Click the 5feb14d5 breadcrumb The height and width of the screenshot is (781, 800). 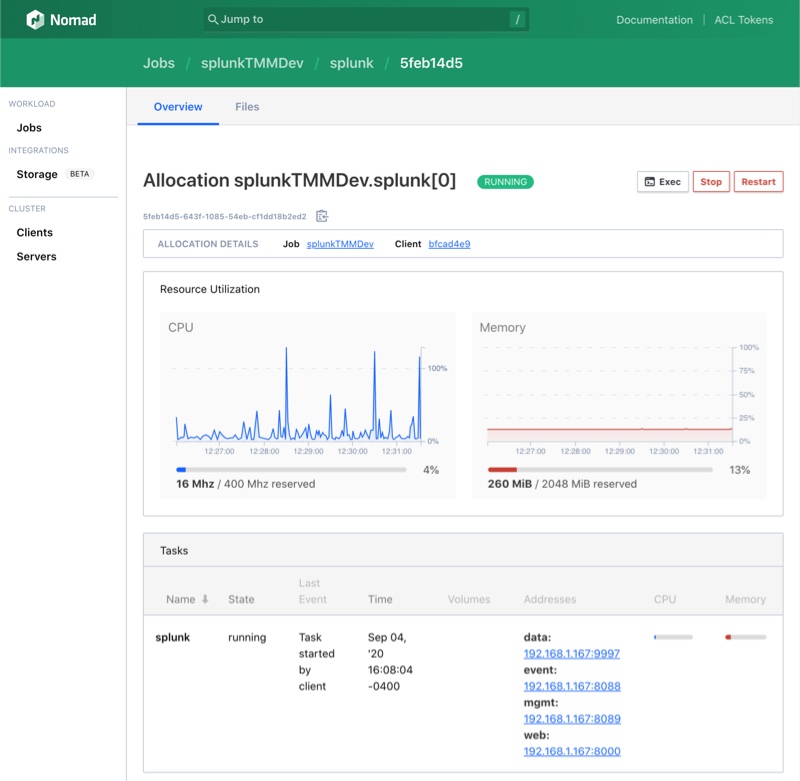431,63
